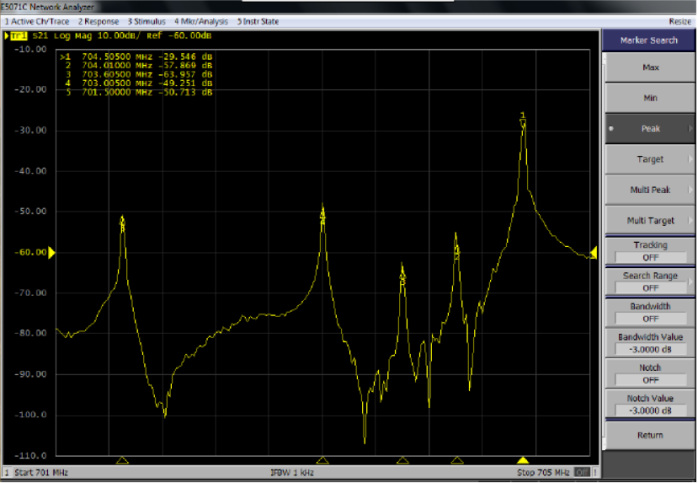Click the reference level arrow on left edge
The width and height of the screenshot is (698, 483).
[52, 253]
